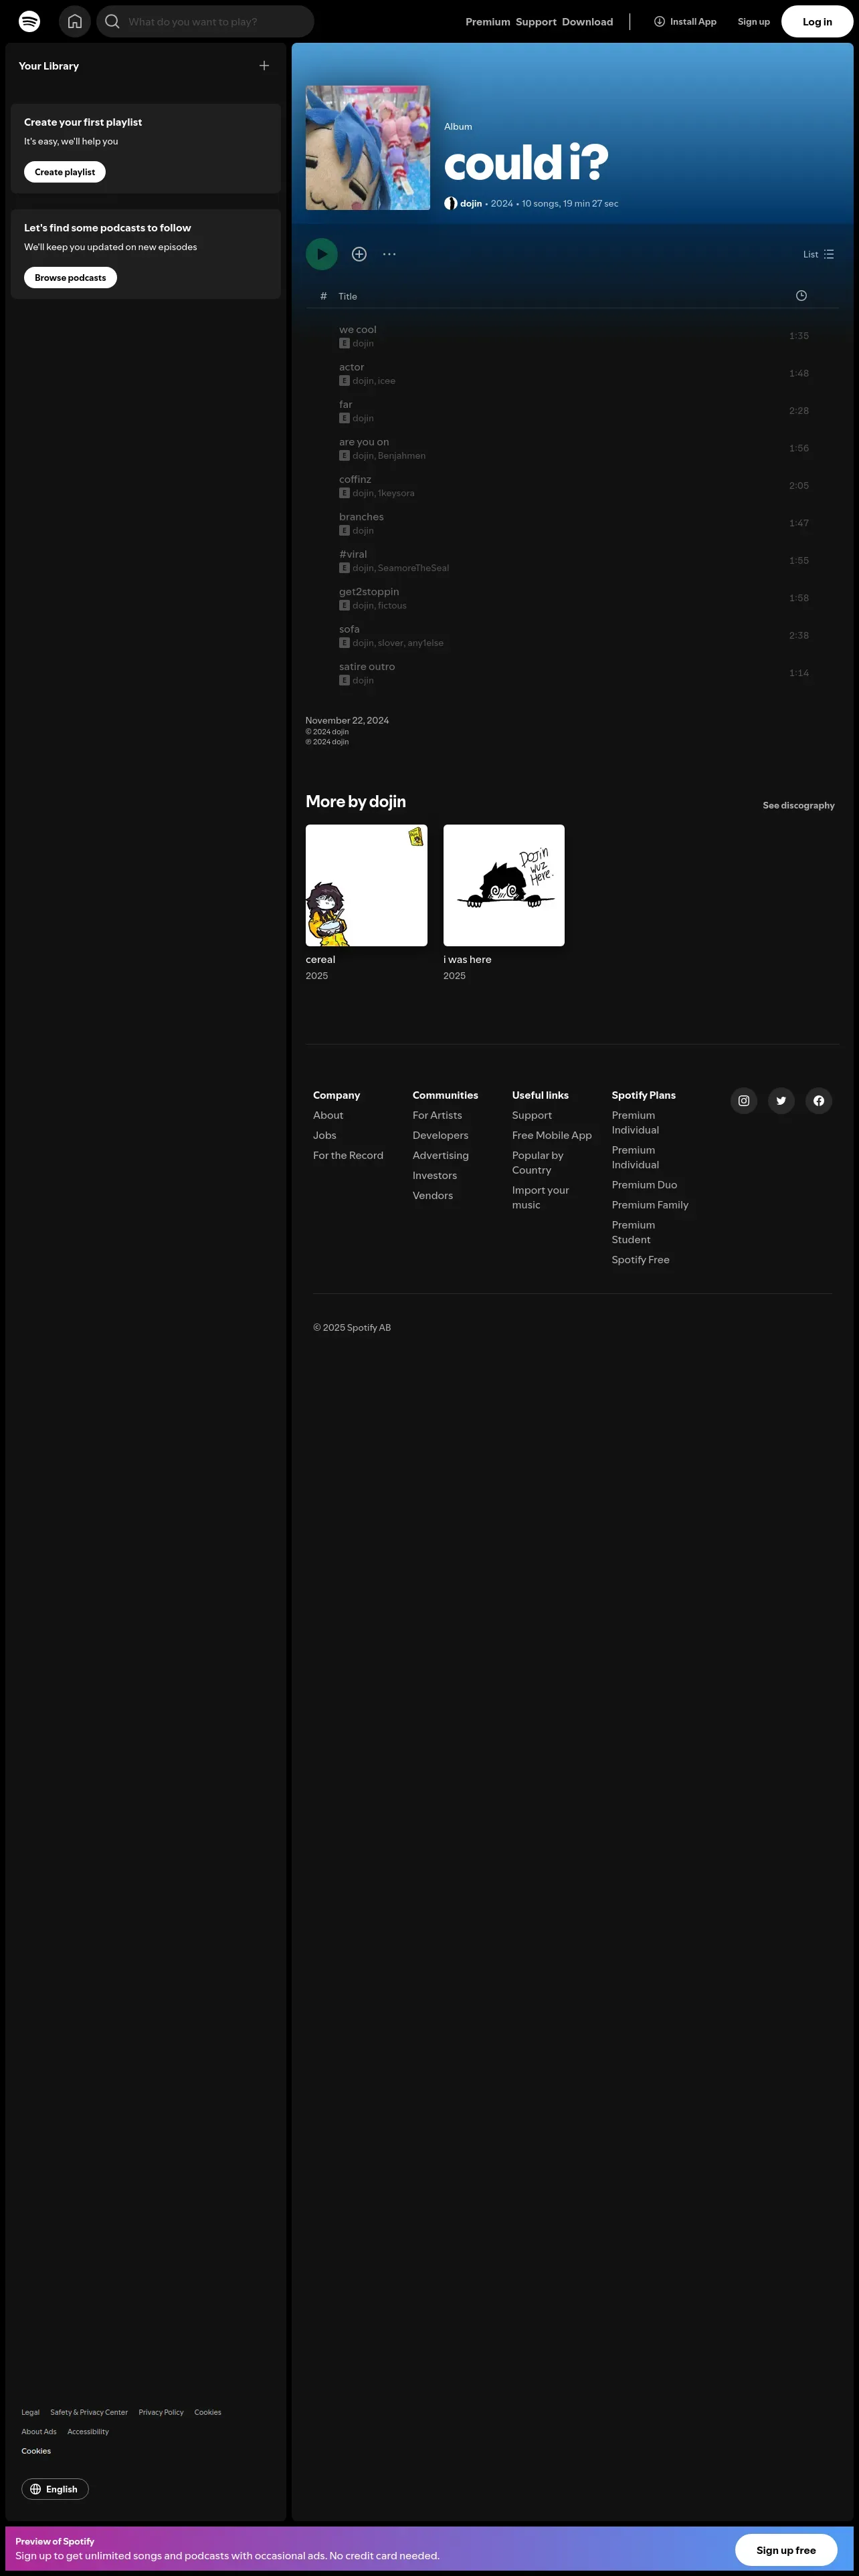
Task: Open more options ellipsis for album
Action: coord(389,254)
